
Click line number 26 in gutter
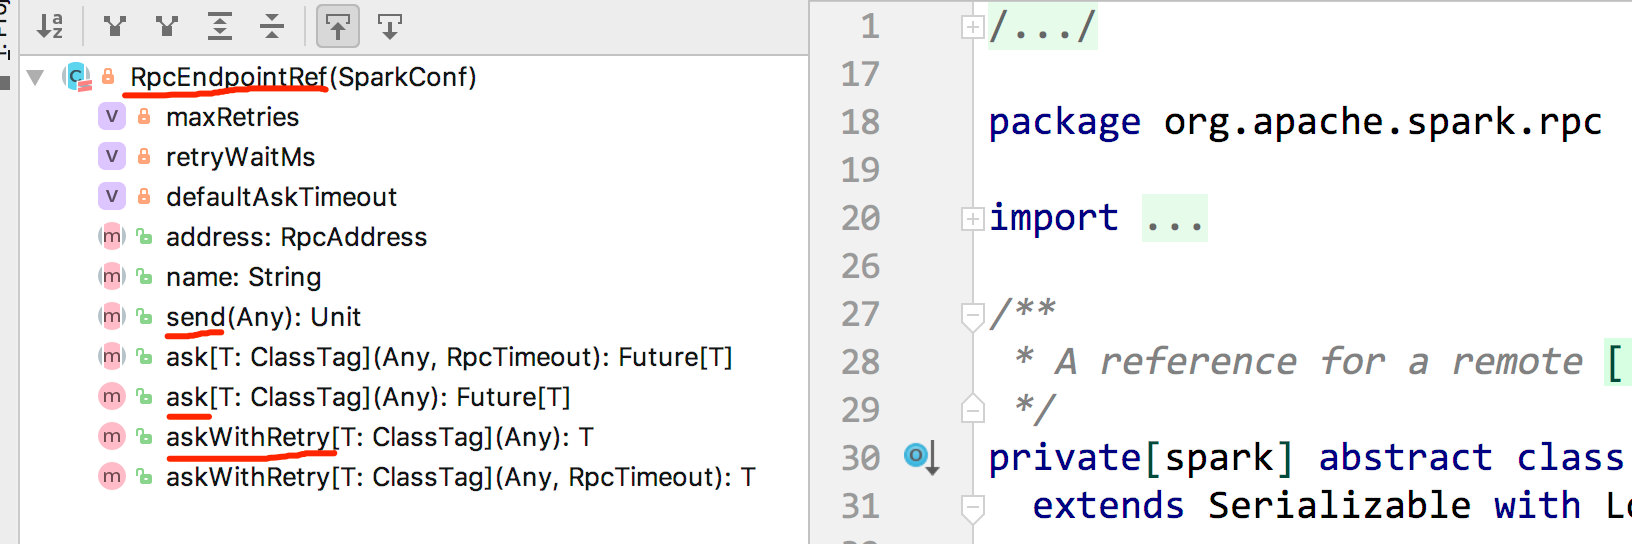click(860, 266)
